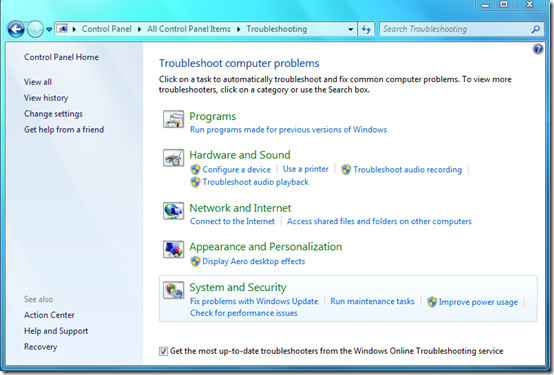The image size is (554, 375).
Task: Expand the arrow after All Control Panel Items
Action: [x=239, y=29]
